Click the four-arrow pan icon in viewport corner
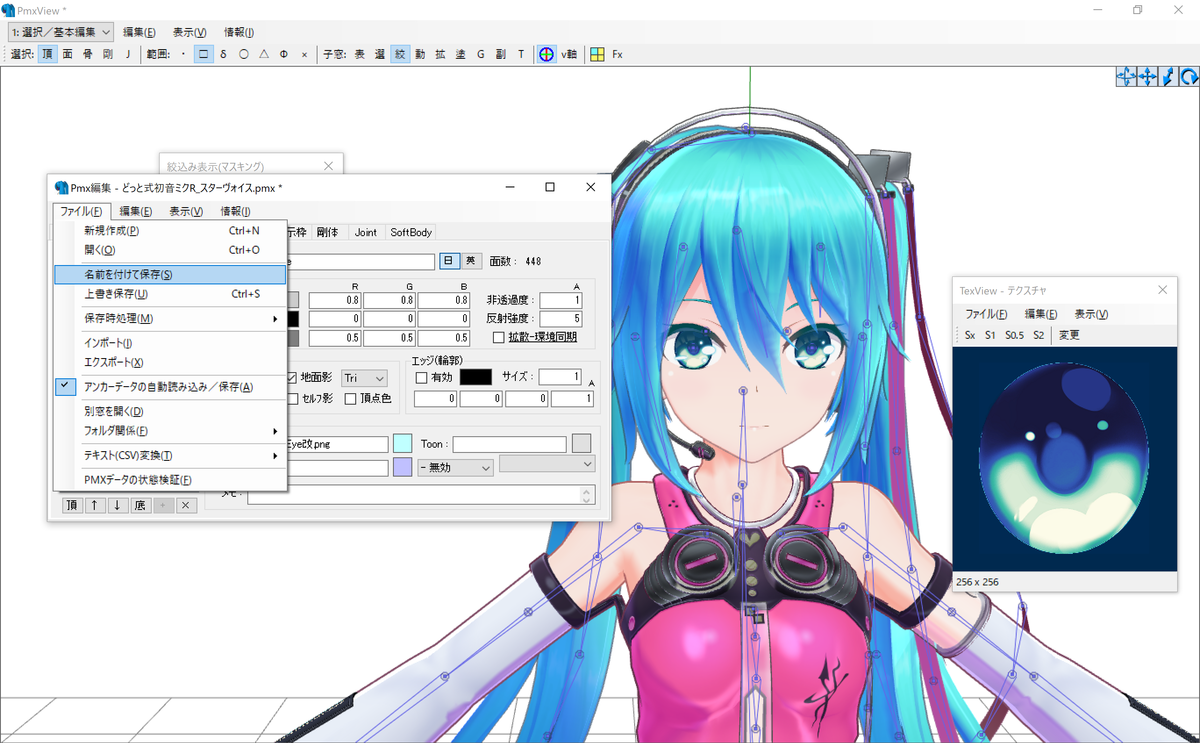 (1147, 76)
